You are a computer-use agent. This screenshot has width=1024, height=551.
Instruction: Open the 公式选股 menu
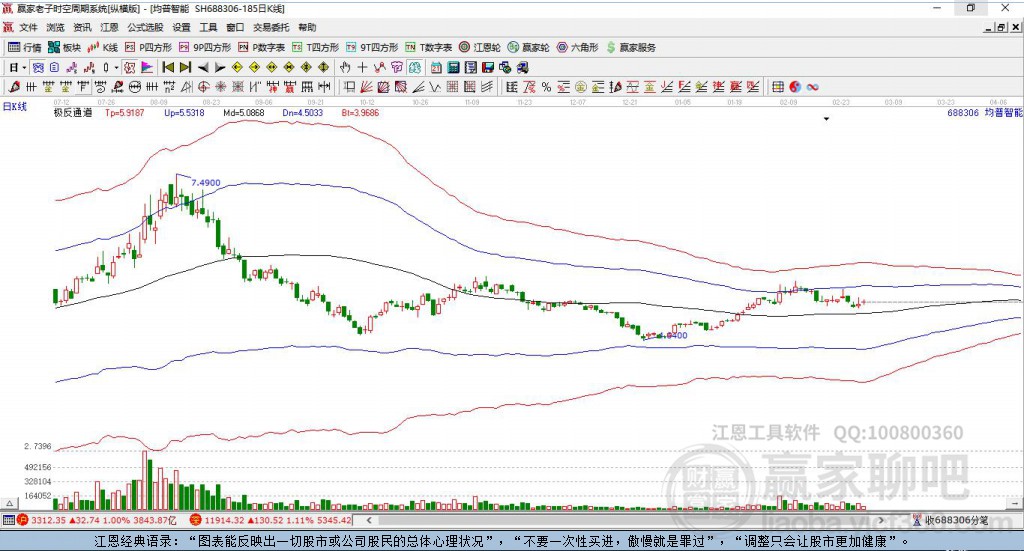(145, 27)
